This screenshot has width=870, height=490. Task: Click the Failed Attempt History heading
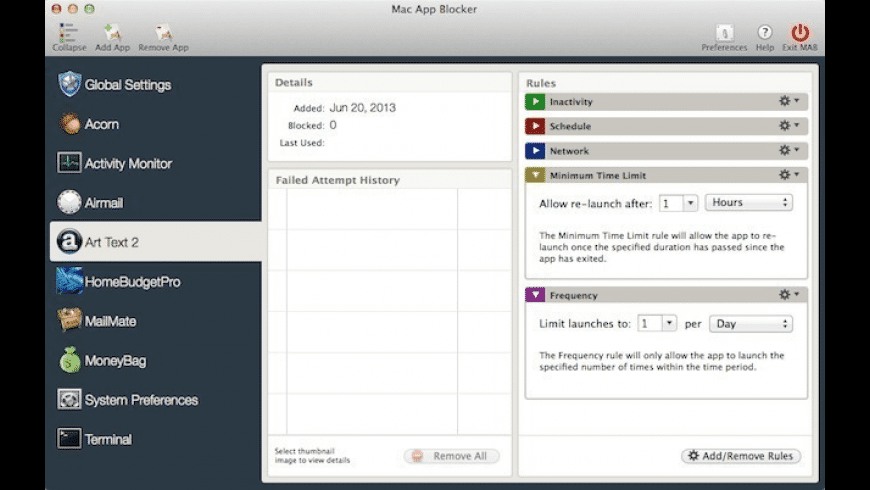(x=337, y=180)
